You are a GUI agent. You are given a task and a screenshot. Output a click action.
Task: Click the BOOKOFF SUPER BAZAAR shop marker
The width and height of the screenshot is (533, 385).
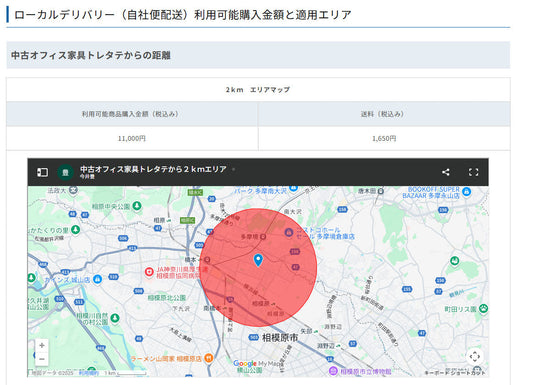tap(467, 192)
